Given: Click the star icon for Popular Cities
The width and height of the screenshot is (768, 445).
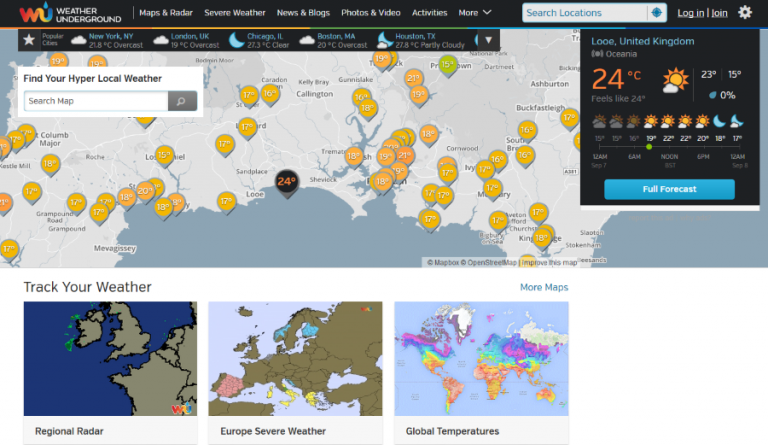Looking at the screenshot, I should (29, 40).
